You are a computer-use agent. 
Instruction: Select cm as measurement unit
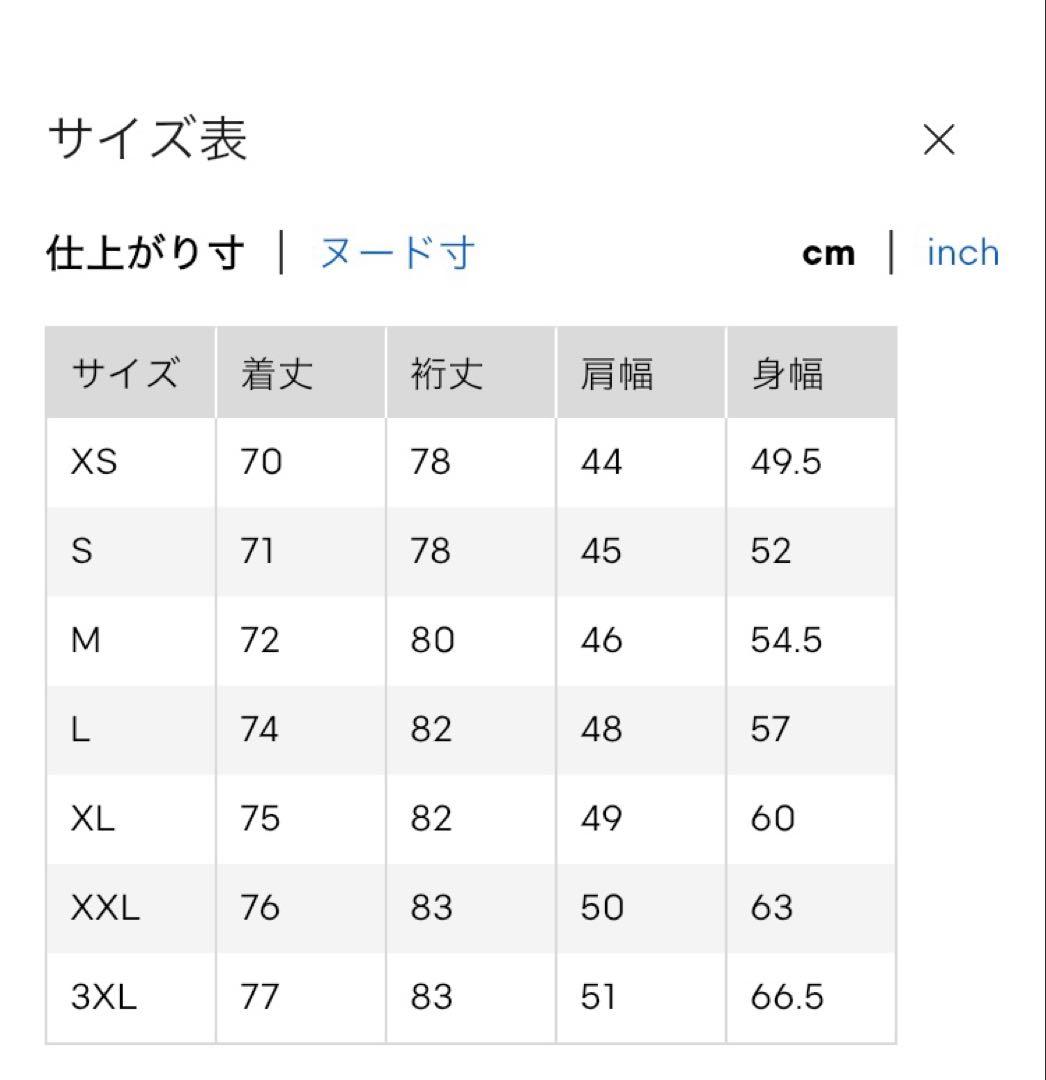pyautogui.click(x=828, y=253)
